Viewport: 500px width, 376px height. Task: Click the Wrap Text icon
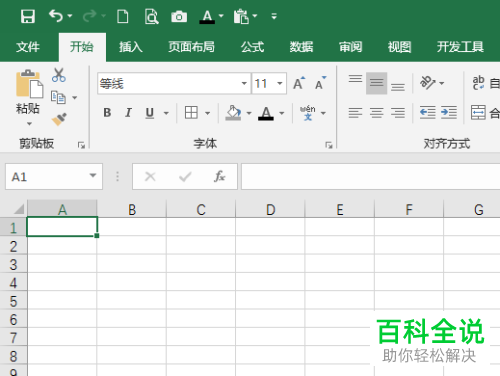pos(478,83)
